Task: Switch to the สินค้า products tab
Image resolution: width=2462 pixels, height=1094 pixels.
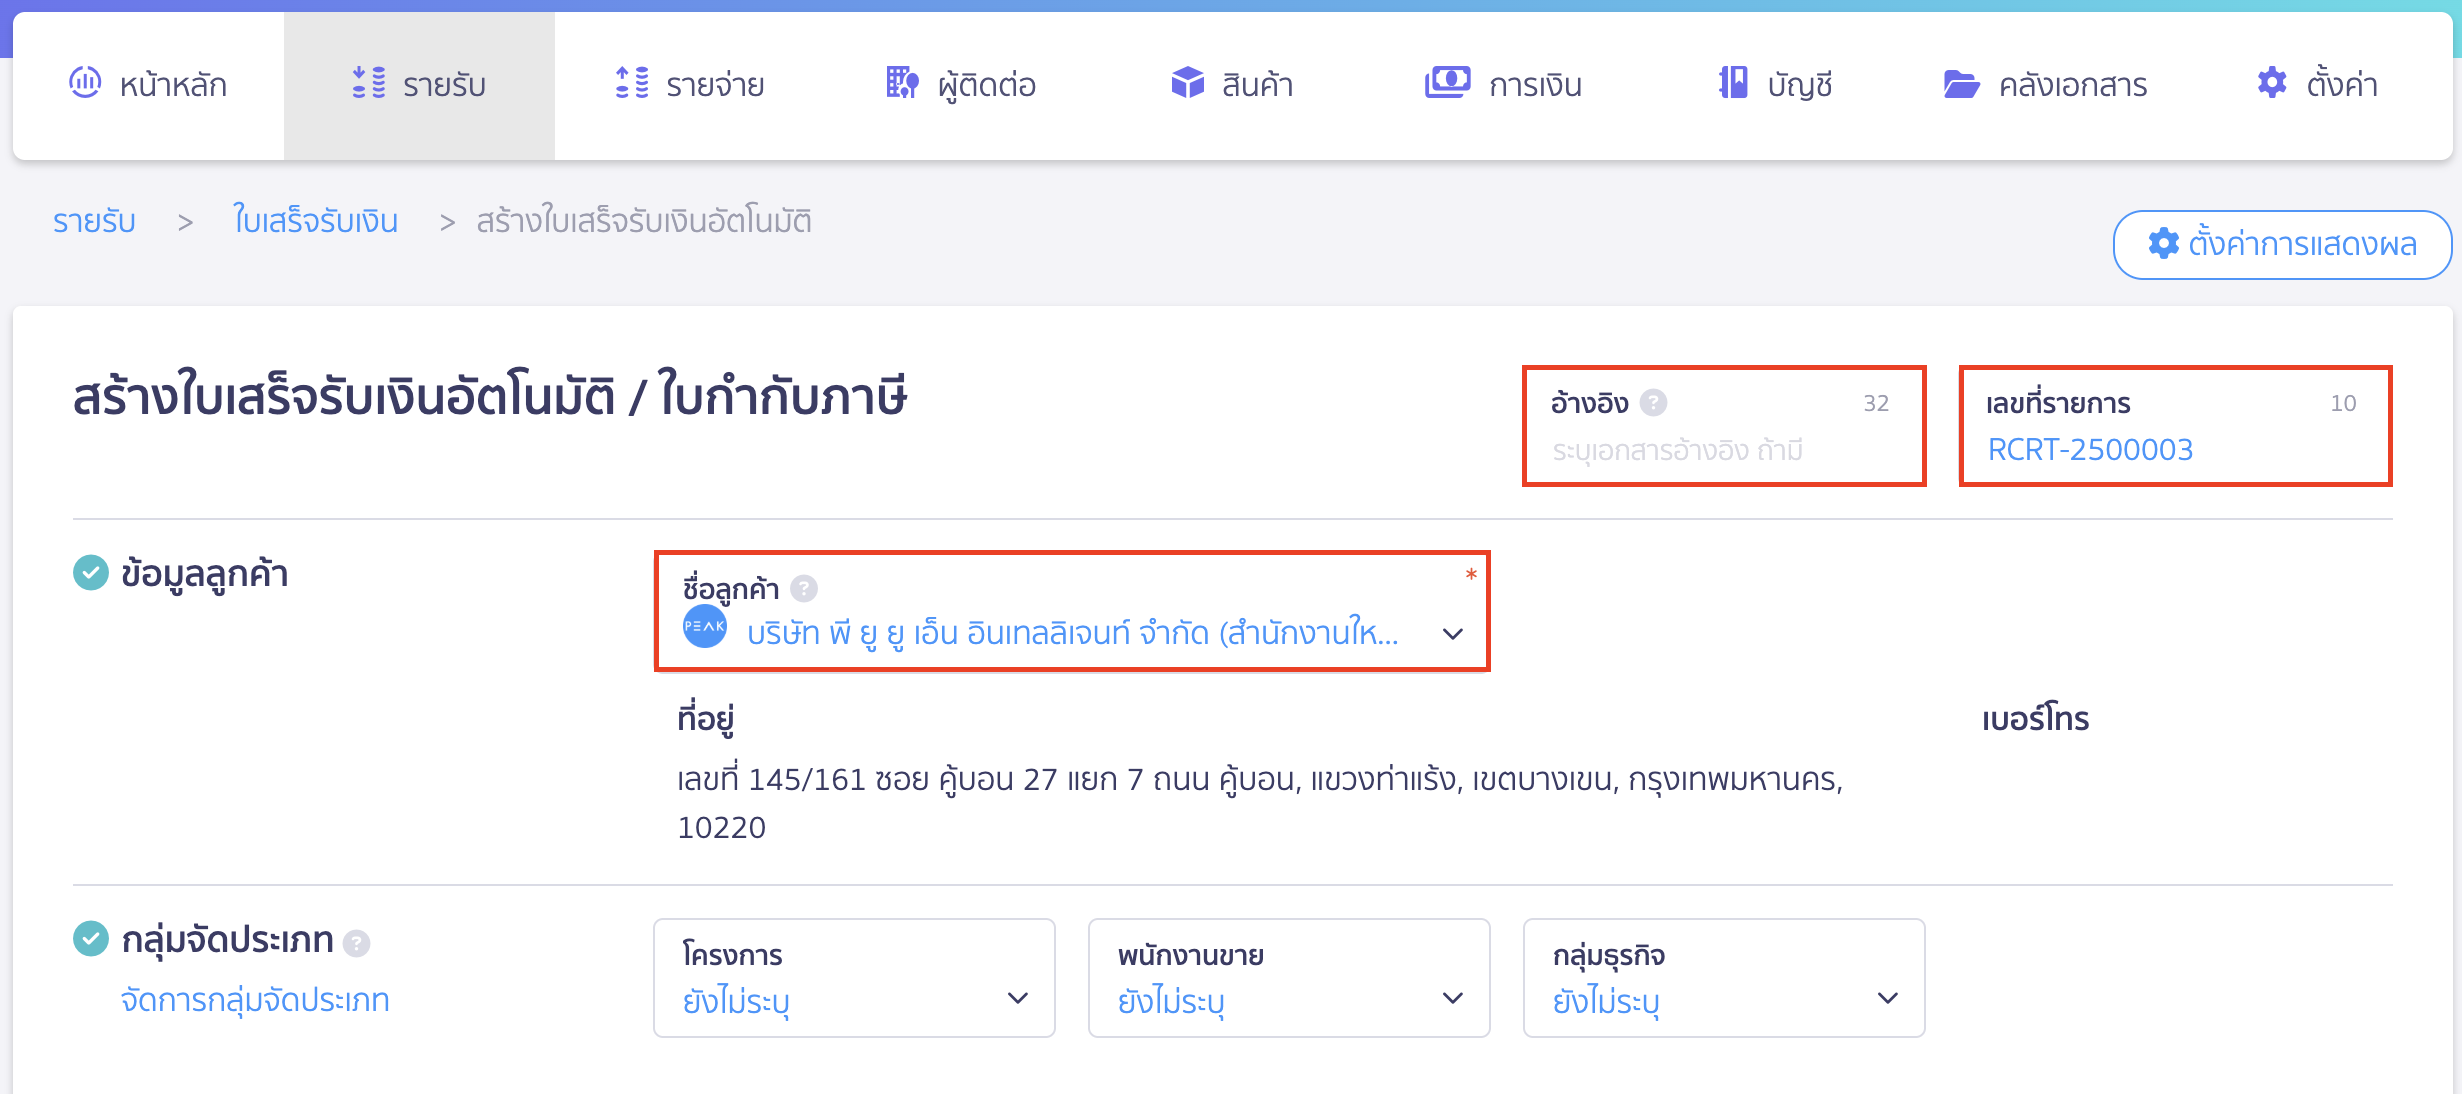Action: [x=1231, y=85]
